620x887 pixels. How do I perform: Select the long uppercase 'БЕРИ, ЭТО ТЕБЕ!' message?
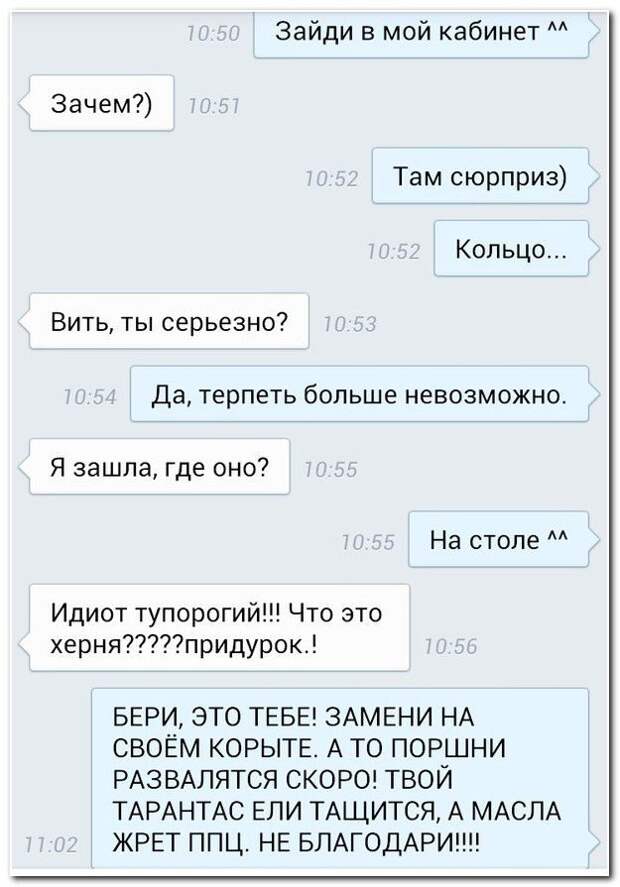coord(340,778)
